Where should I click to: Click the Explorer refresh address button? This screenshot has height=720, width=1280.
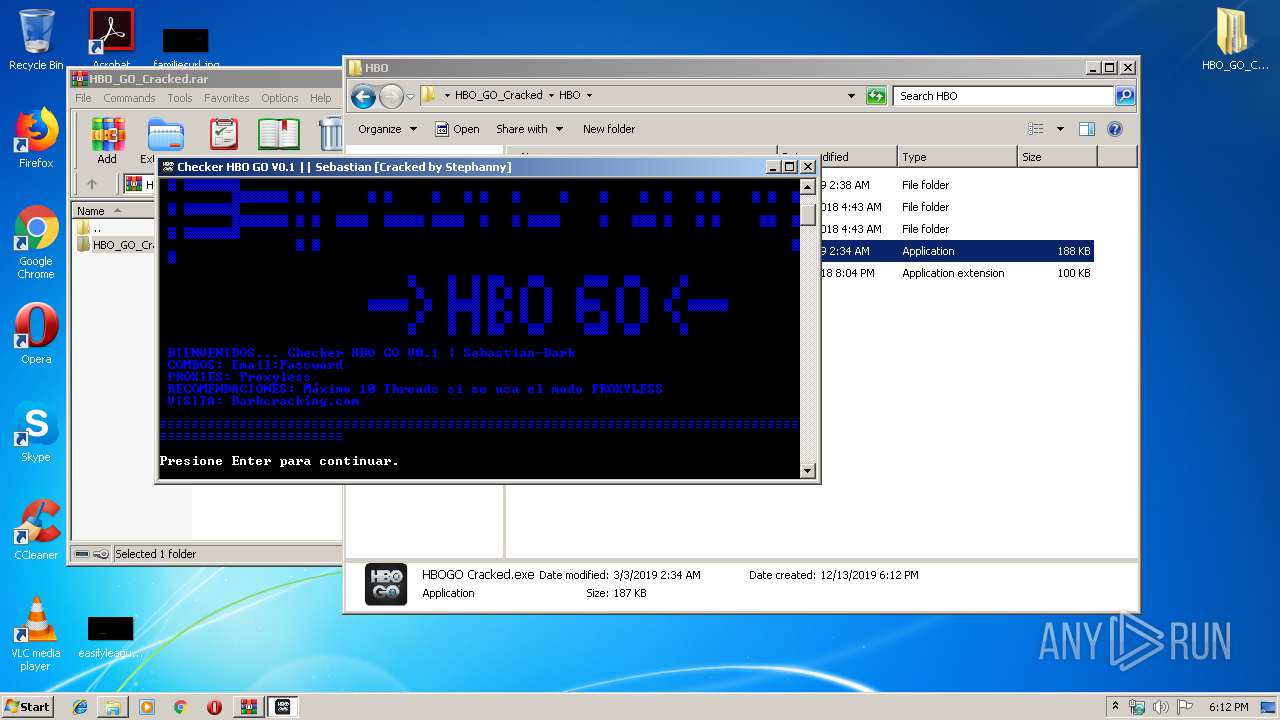(876, 96)
